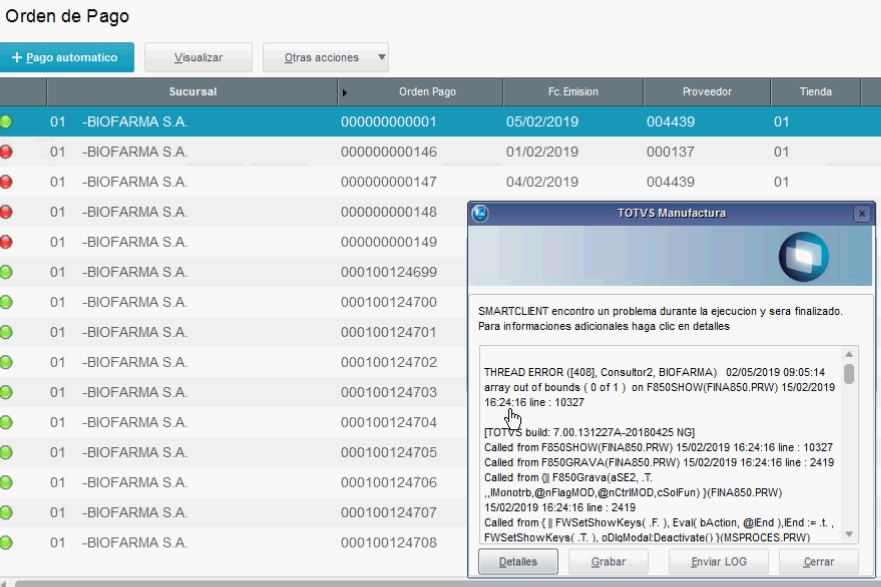
Task: Click the error log scrollbar down arrow
Action: point(849,534)
